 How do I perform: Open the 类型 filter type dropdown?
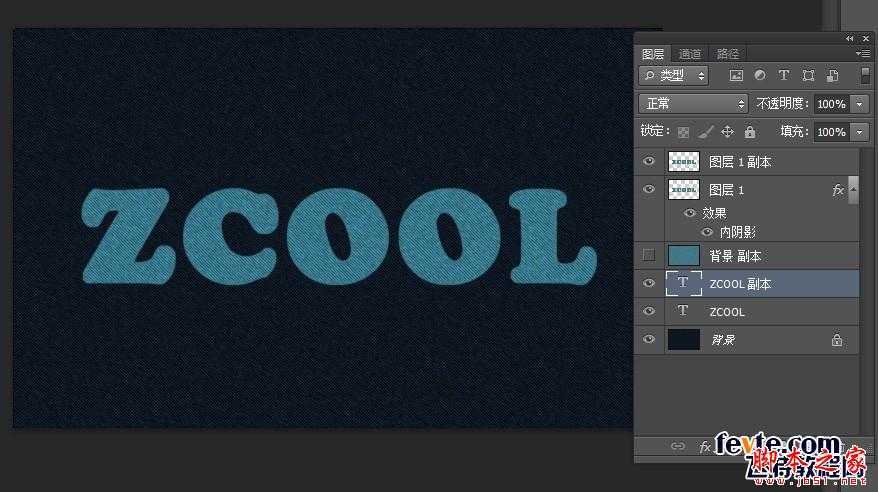point(674,76)
